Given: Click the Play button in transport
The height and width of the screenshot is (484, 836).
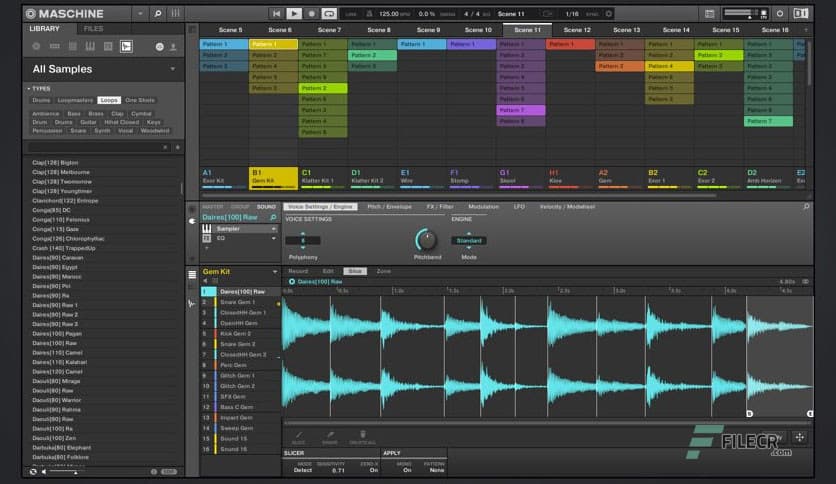Looking at the screenshot, I should tap(294, 14).
